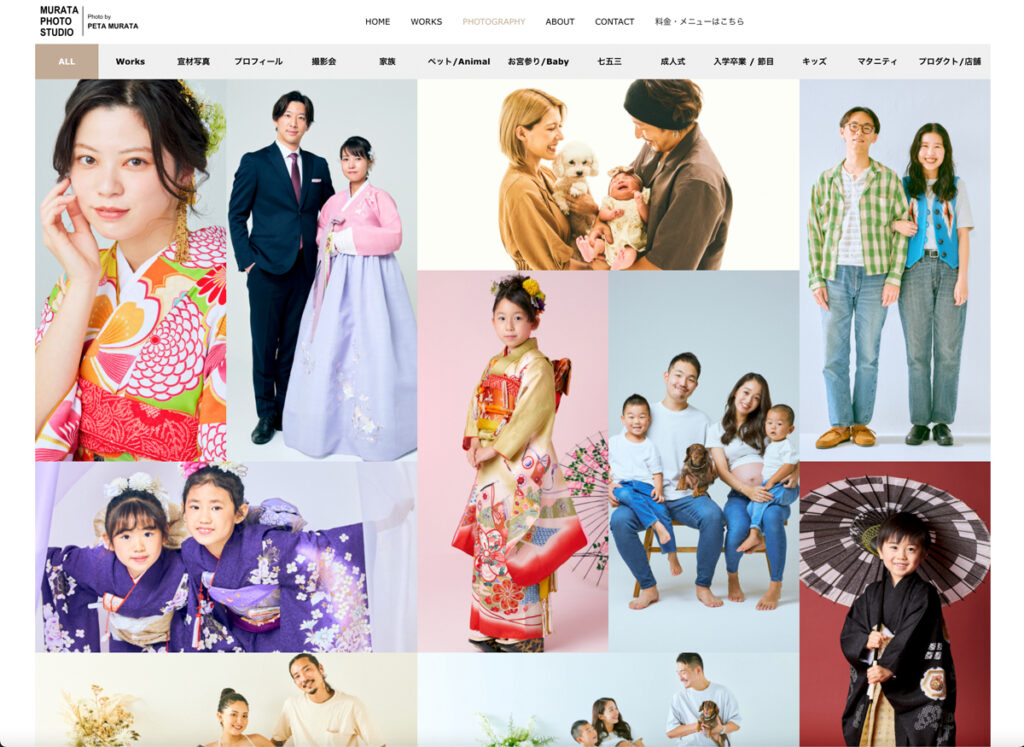Go to the WORKS menu item
Image resolution: width=1024 pixels, height=747 pixels.
tap(426, 21)
